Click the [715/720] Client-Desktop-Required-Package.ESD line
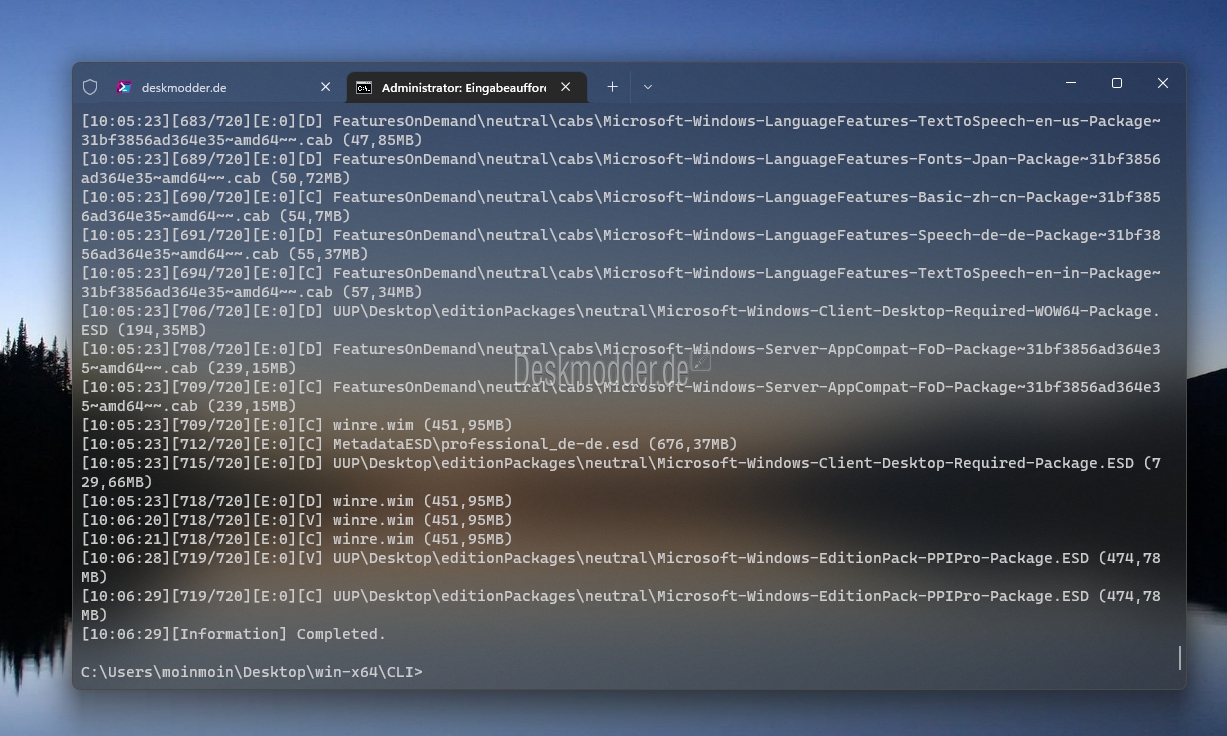This screenshot has height=736, width=1227. click(x=621, y=472)
